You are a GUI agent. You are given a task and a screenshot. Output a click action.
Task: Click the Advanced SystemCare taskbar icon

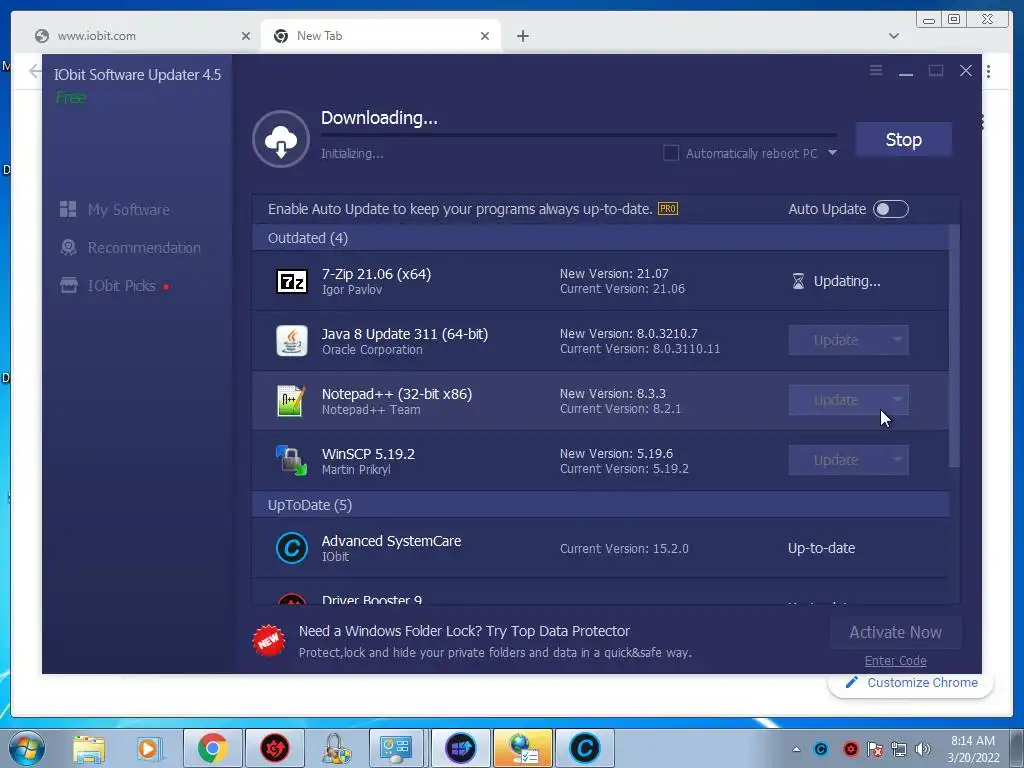click(x=584, y=748)
